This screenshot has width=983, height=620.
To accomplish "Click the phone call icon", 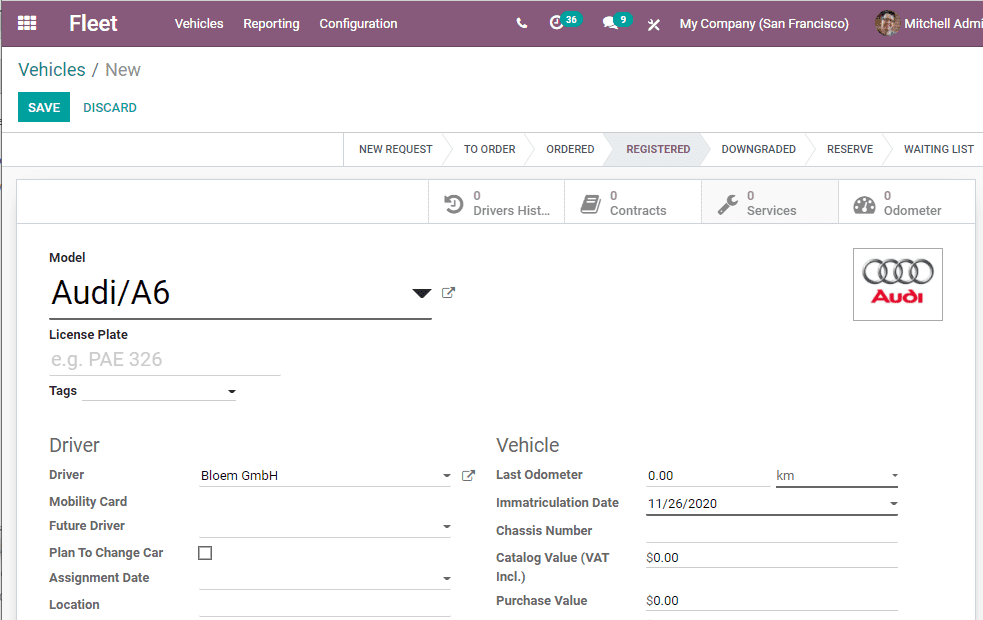I will point(522,24).
